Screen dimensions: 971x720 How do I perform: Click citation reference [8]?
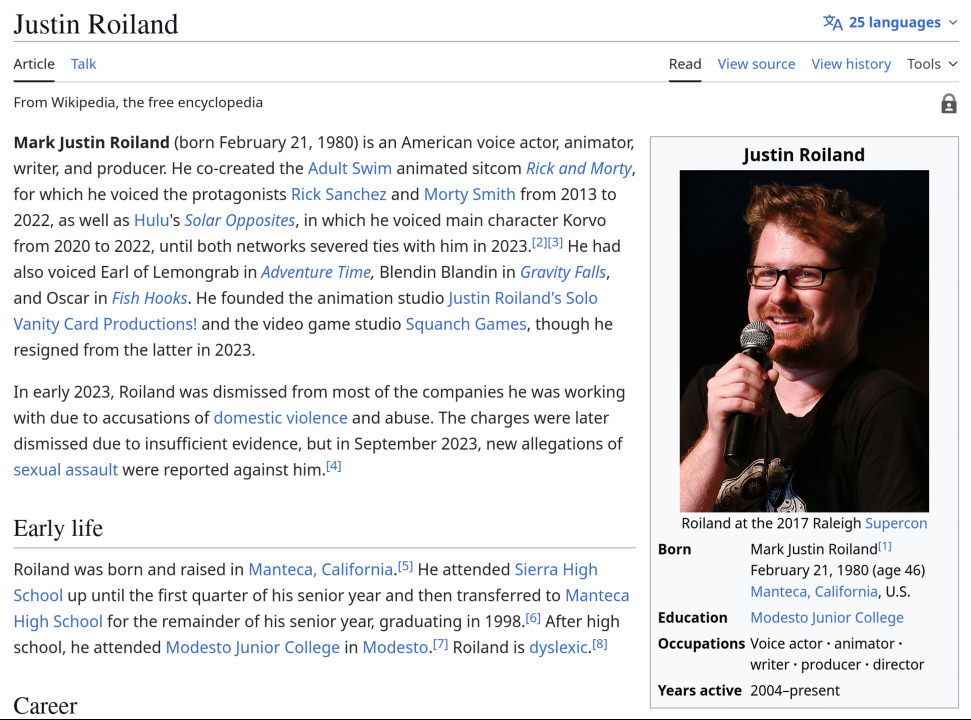600,643
